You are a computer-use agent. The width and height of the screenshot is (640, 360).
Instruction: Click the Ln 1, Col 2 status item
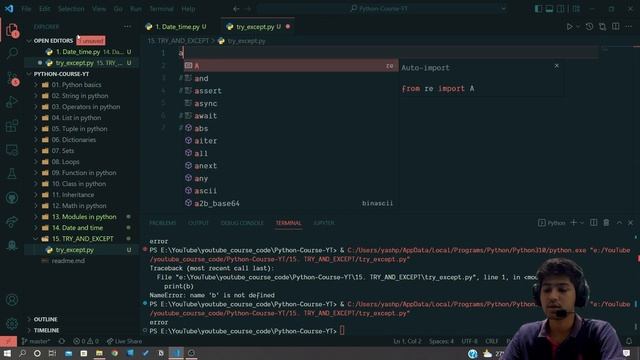coord(407,341)
